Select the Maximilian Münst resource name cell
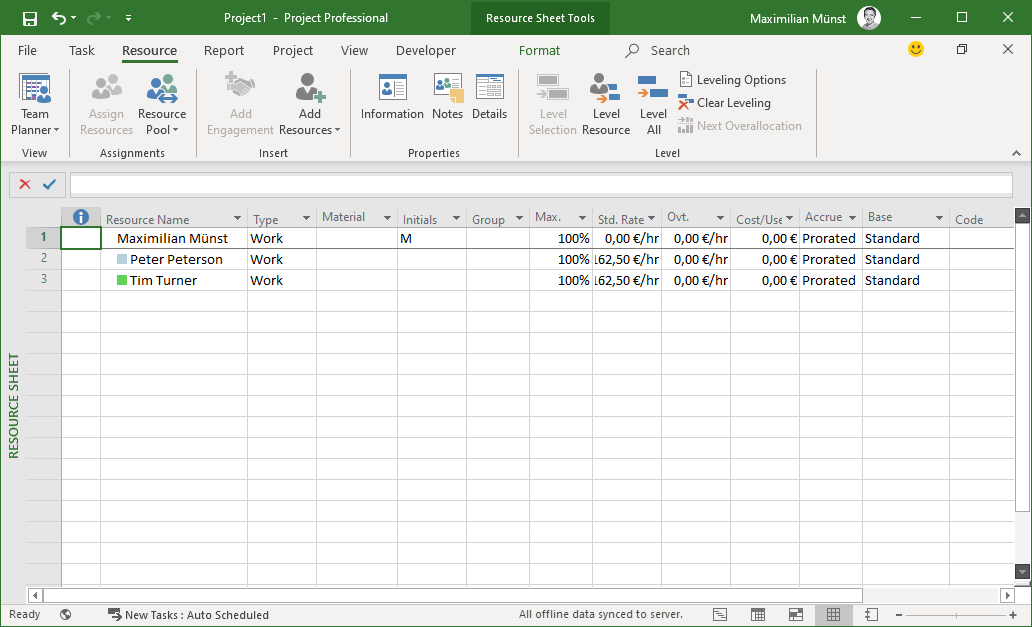1032x627 pixels. coord(174,238)
